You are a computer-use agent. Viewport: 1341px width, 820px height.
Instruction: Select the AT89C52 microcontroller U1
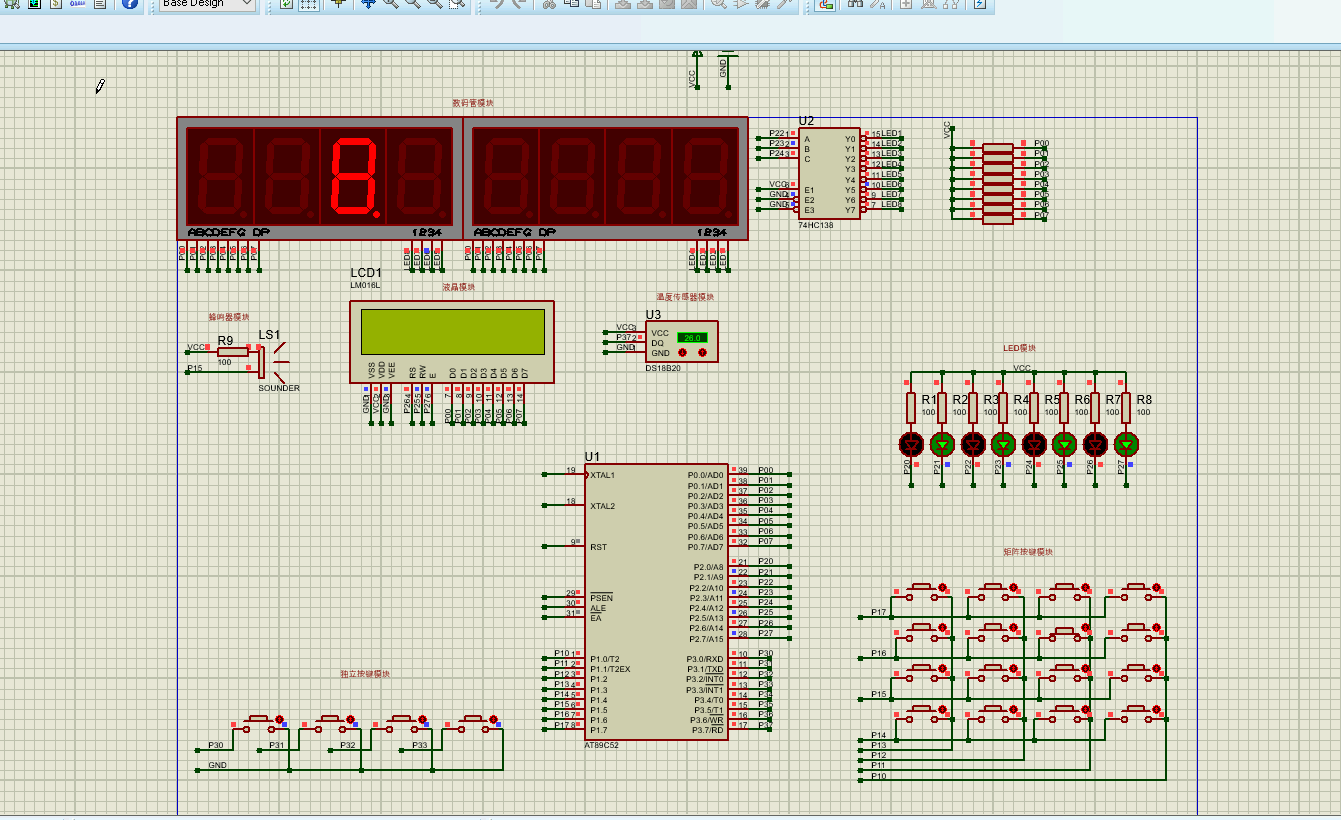657,601
